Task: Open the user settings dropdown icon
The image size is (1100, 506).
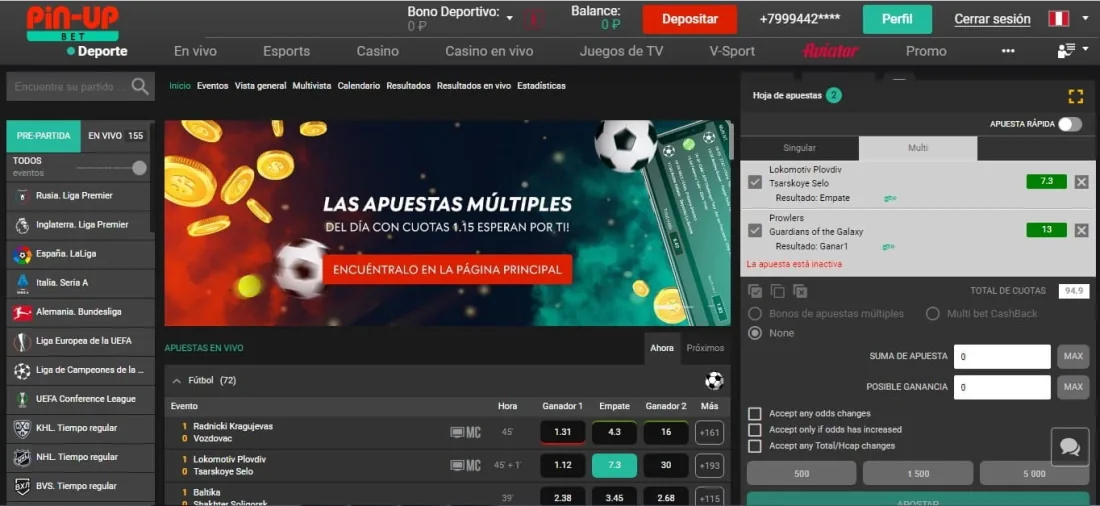Action: click(1073, 51)
